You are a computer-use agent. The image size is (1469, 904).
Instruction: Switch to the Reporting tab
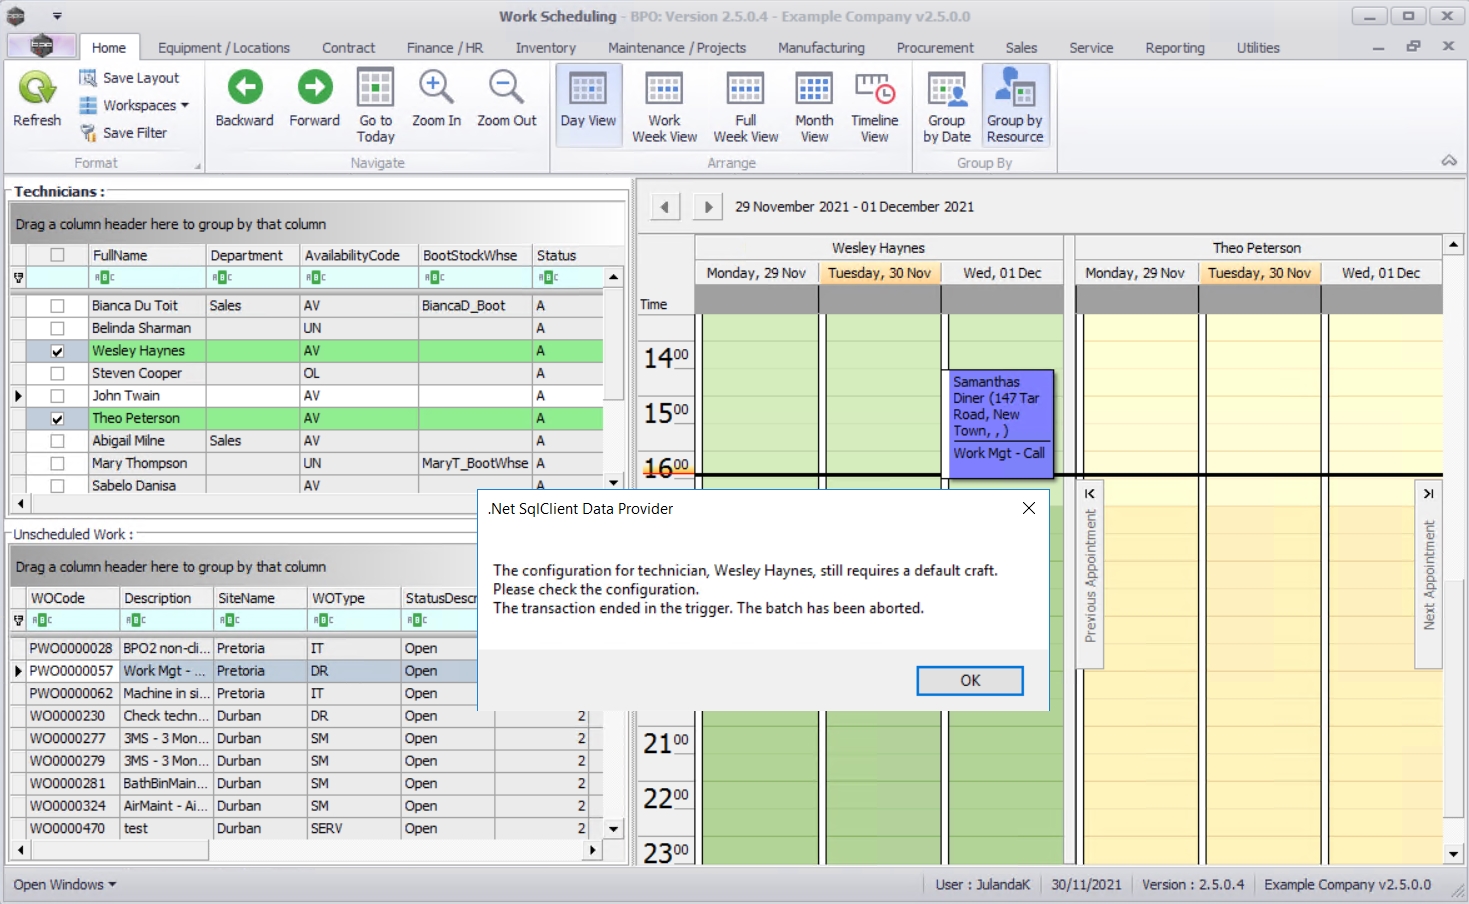(x=1174, y=48)
